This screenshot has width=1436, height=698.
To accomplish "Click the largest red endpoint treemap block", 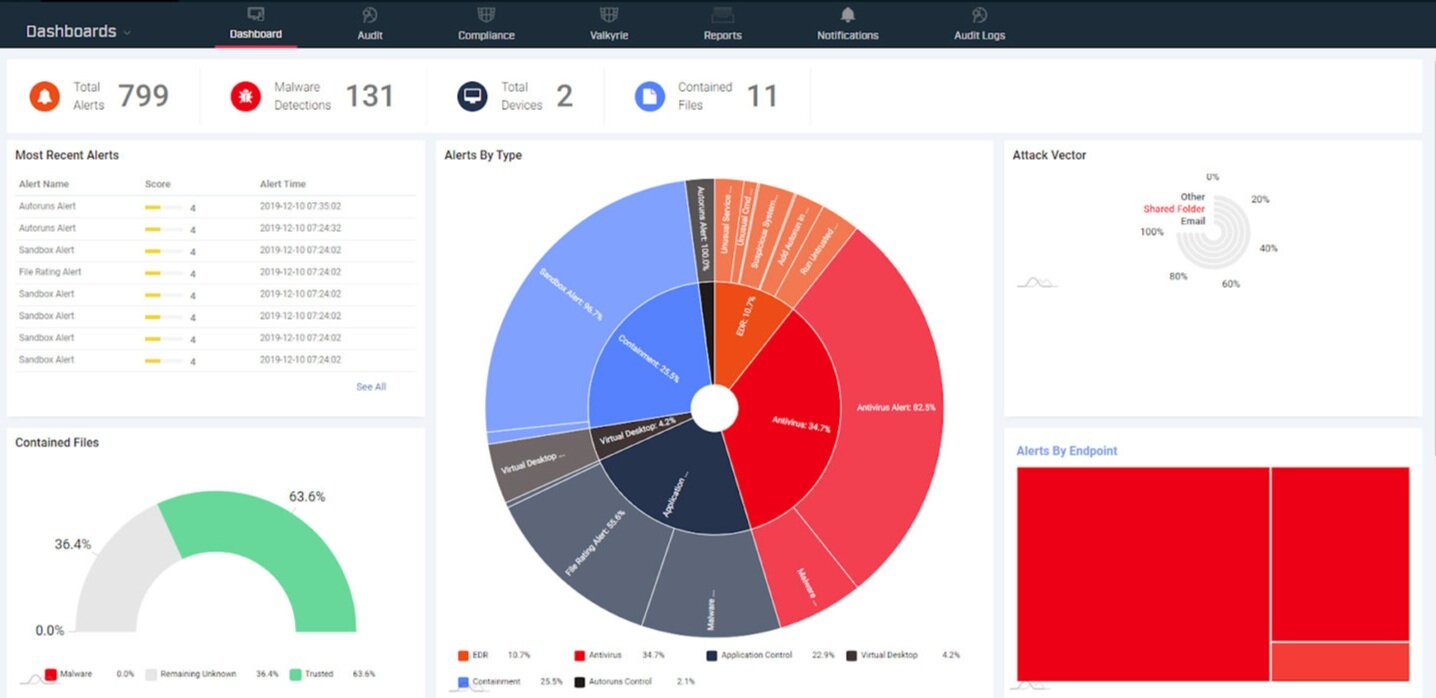I will pos(1142,574).
